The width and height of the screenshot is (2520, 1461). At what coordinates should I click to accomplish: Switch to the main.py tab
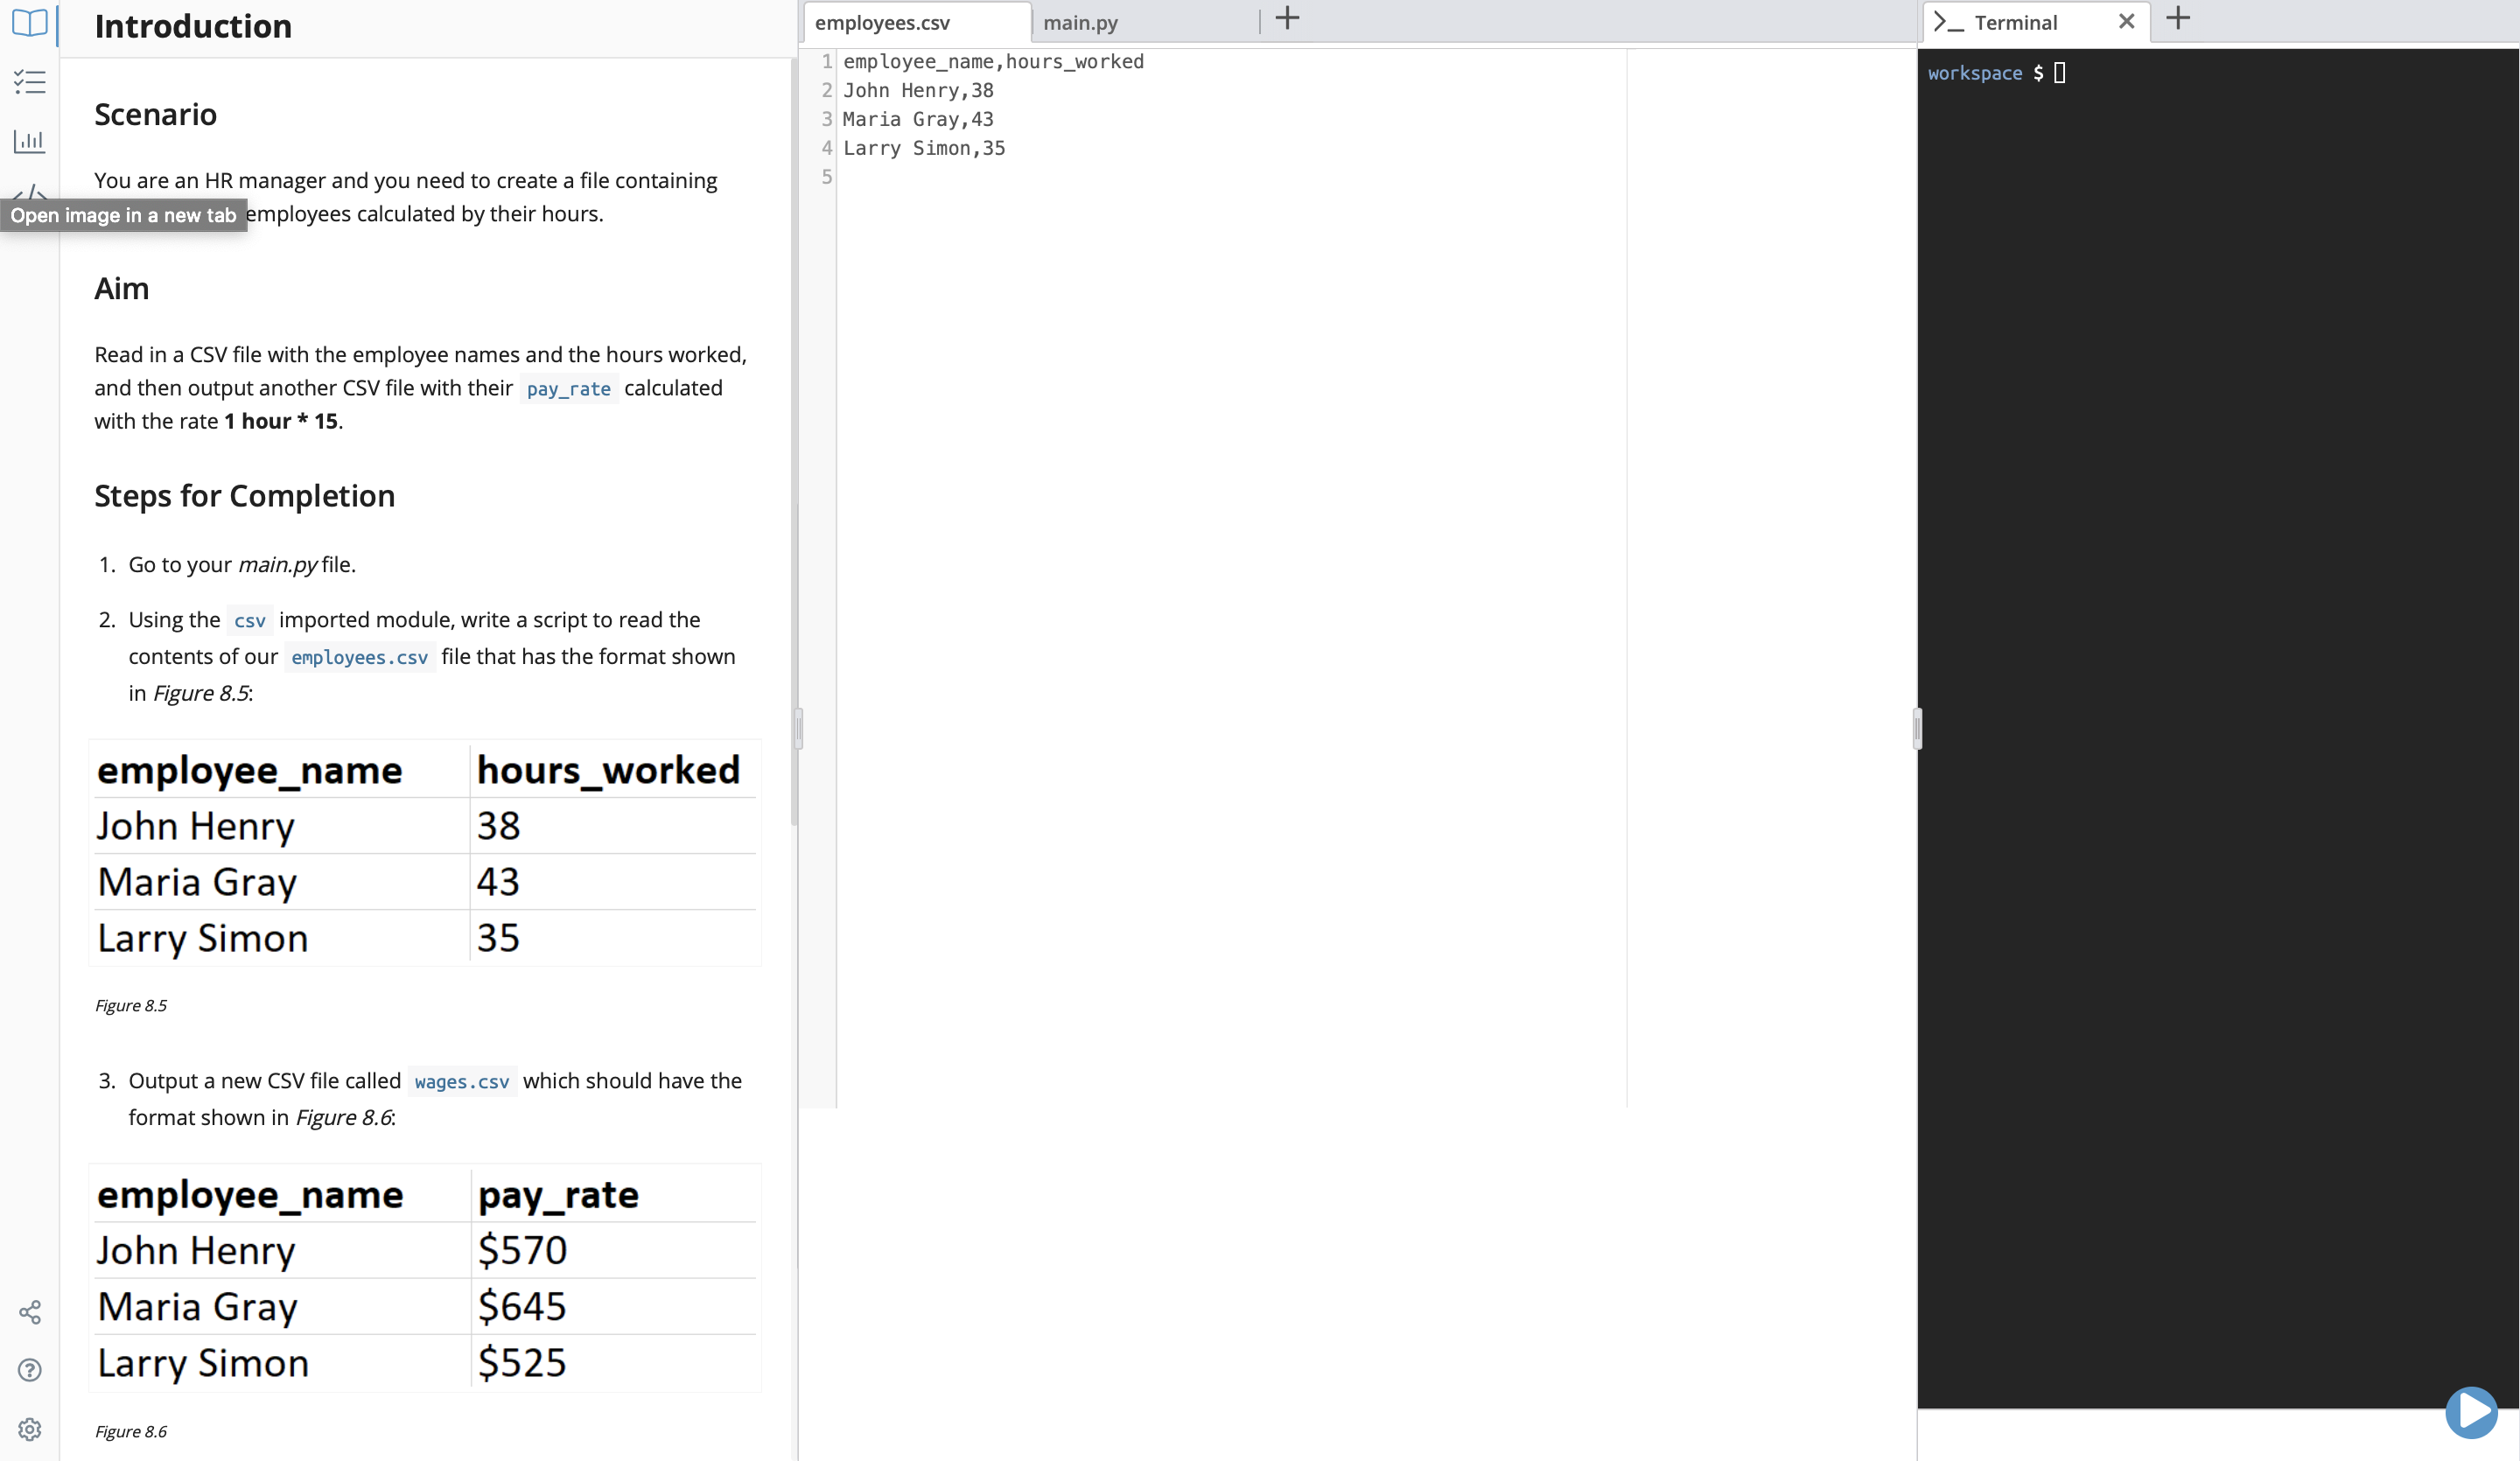1080,22
